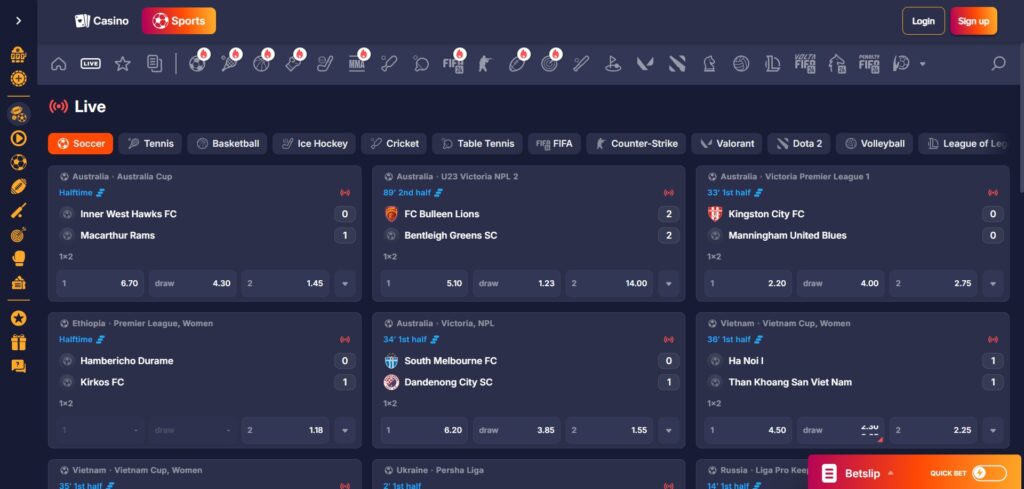Bet on draw at 4.00 for Kingston City
1024x489 pixels.
tap(844, 284)
